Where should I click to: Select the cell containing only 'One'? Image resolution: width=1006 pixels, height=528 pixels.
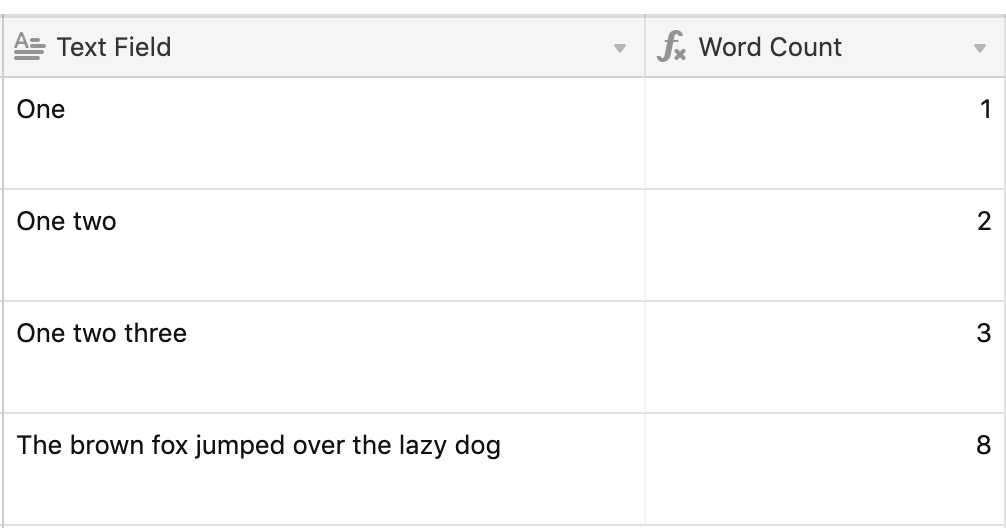(x=324, y=133)
